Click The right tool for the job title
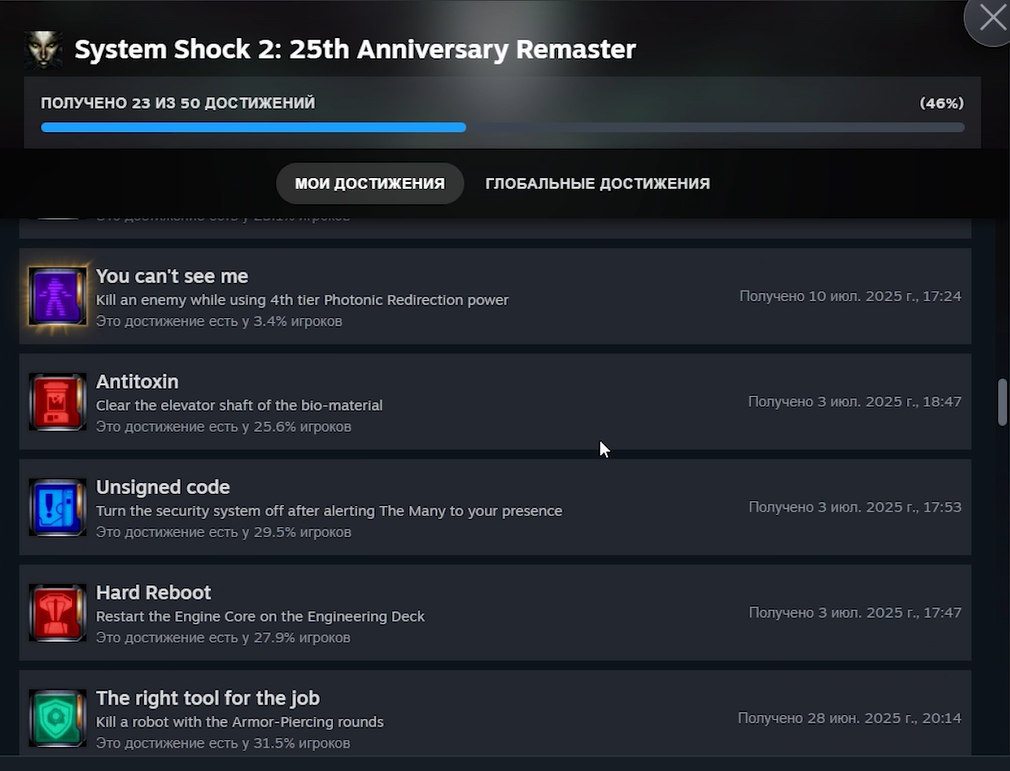 207,698
